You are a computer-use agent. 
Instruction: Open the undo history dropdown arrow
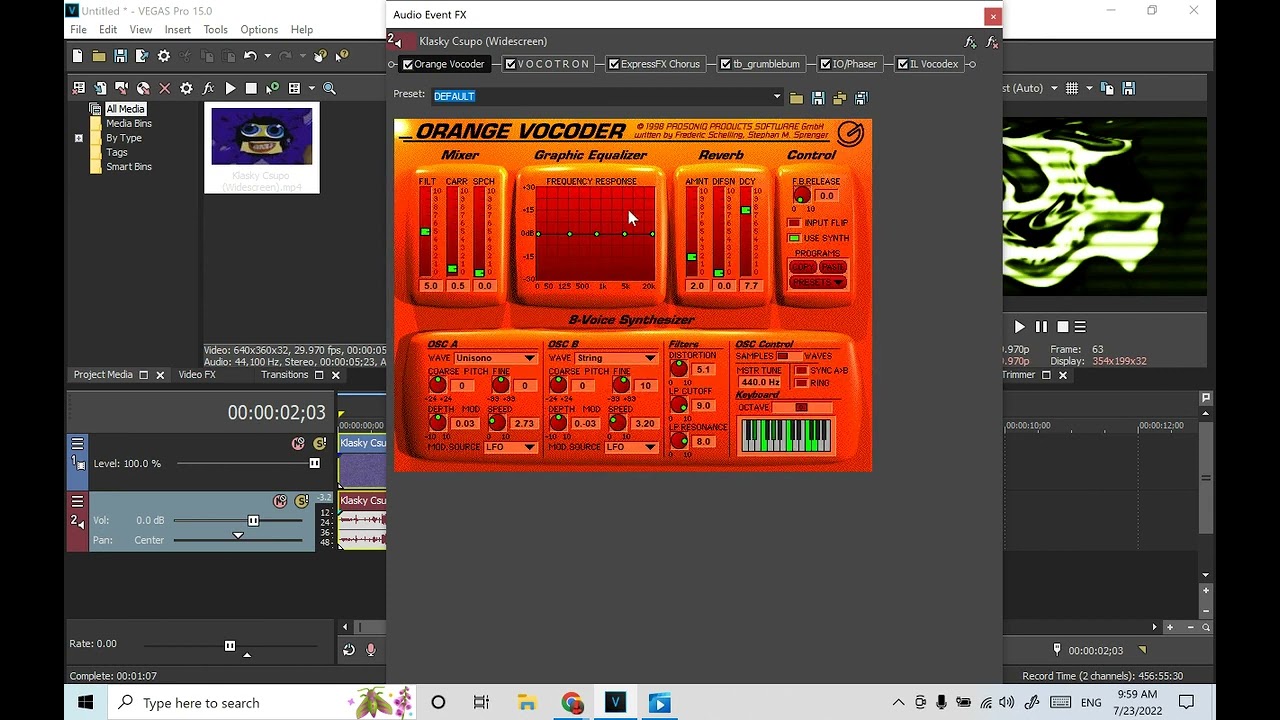click(267, 57)
